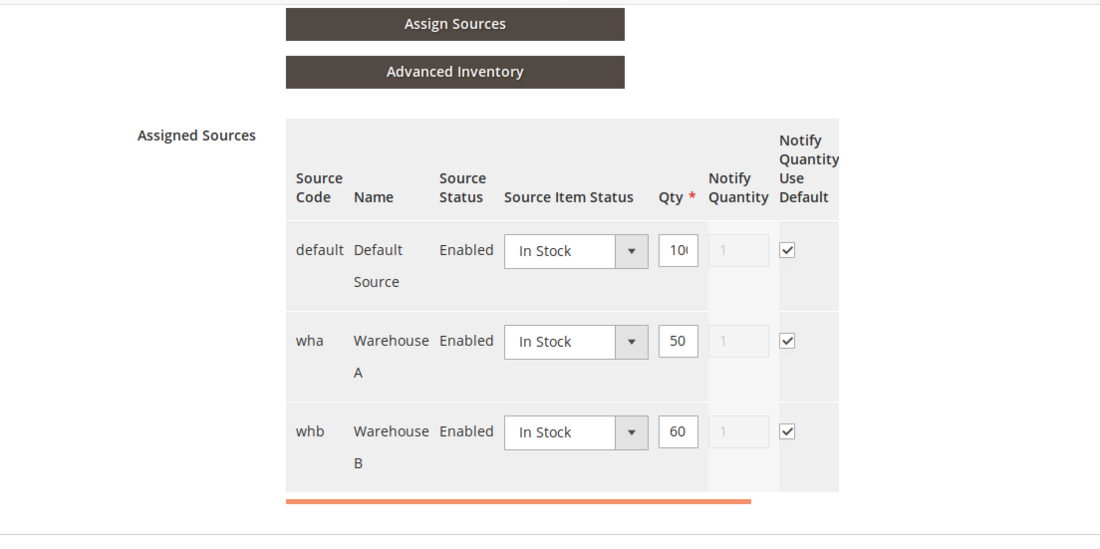Image resolution: width=1100 pixels, height=549 pixels.
Task: Click the orange horizontal scrollbar below the table
Action: coord(518,501)
